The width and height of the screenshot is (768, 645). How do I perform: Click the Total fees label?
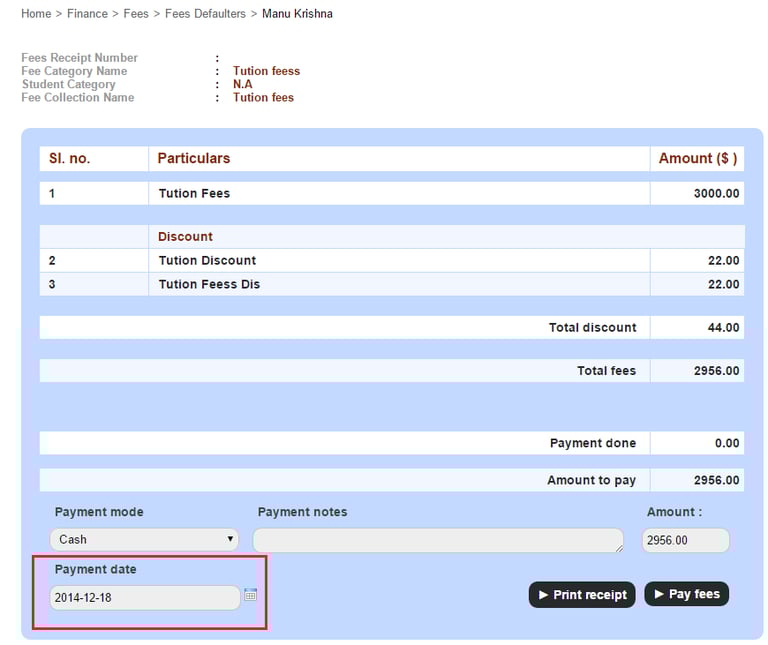click(x=606, y=371)
